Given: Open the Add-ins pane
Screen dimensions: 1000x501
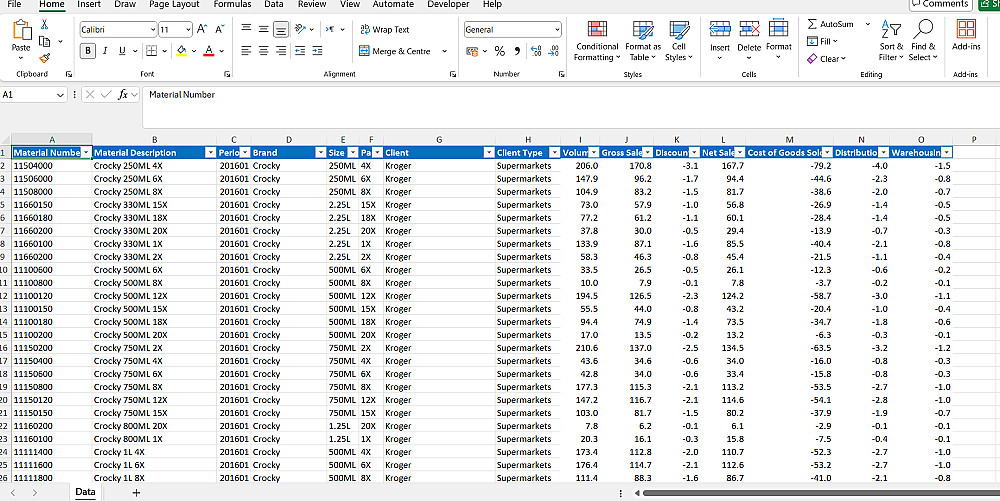Looking at the screenshot, I should pyautogui.click(x=966, y=30).
